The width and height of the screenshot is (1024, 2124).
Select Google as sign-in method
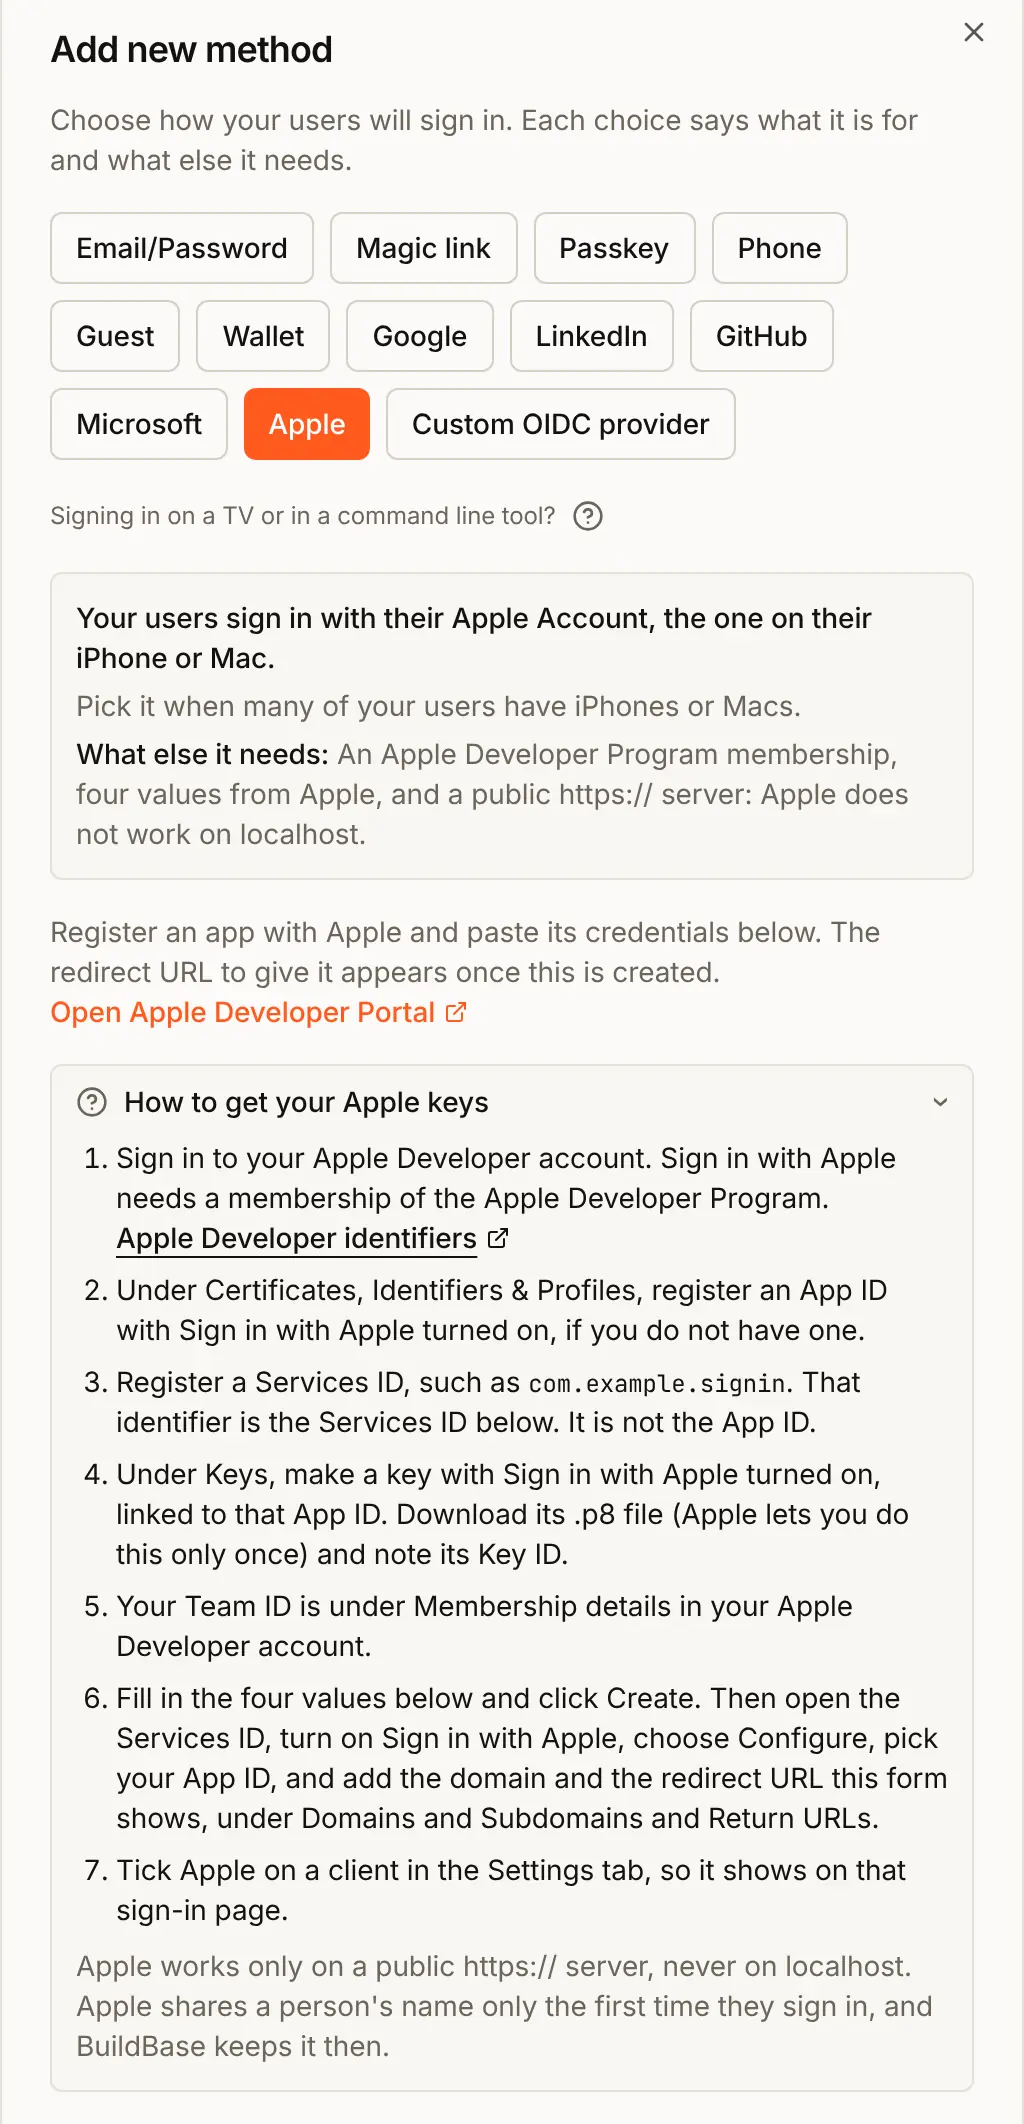[x=420, y=336]
